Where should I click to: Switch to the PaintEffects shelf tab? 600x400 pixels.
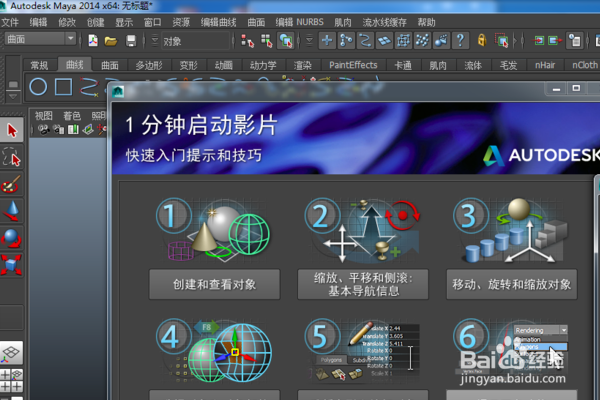(x=353, y=65)
